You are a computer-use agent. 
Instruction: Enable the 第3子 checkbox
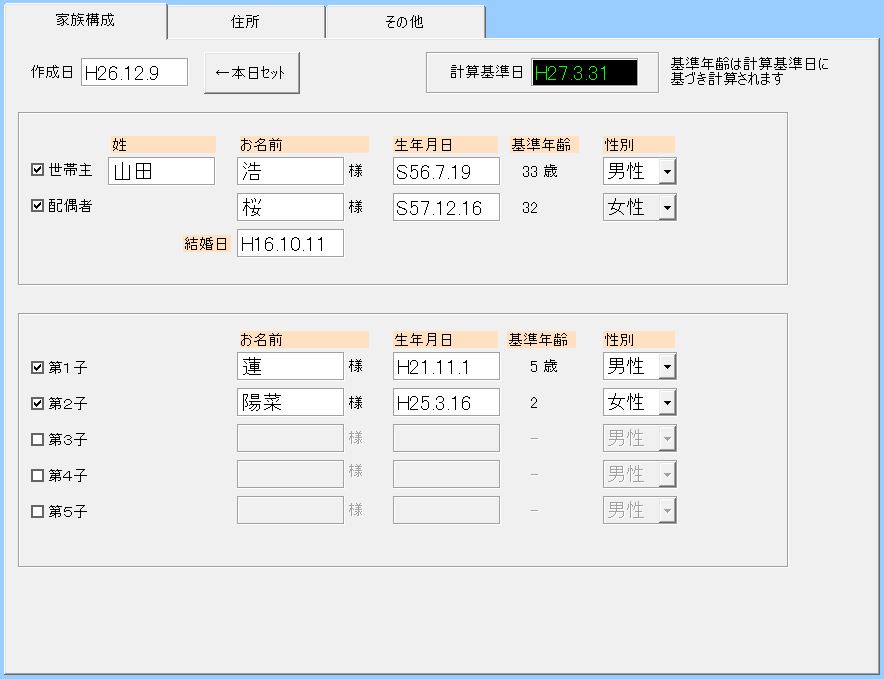pos(38,439)
